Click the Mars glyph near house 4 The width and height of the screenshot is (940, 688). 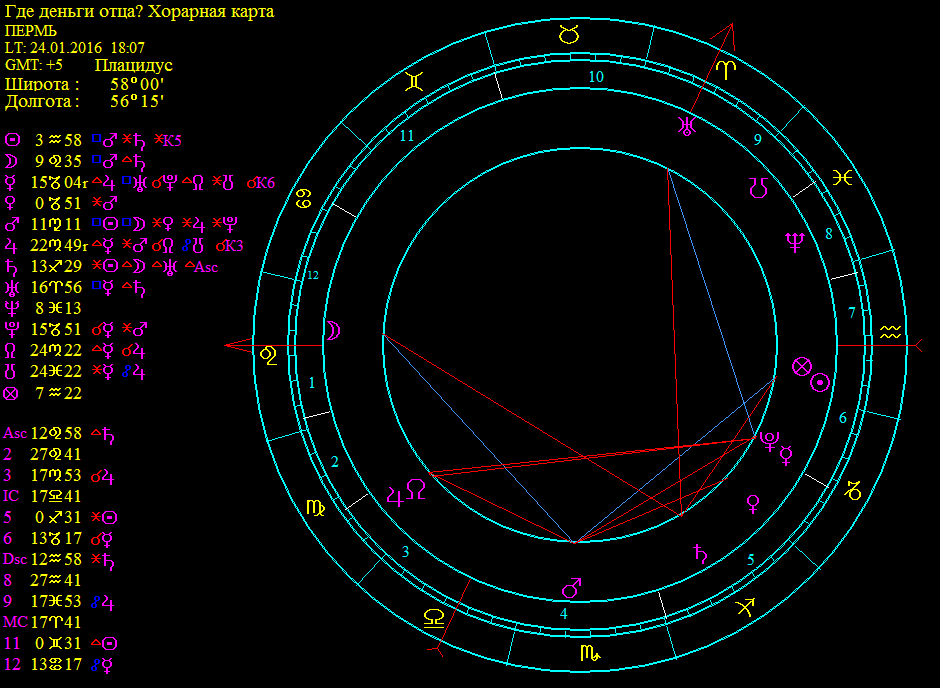click(x=572, y=585)
